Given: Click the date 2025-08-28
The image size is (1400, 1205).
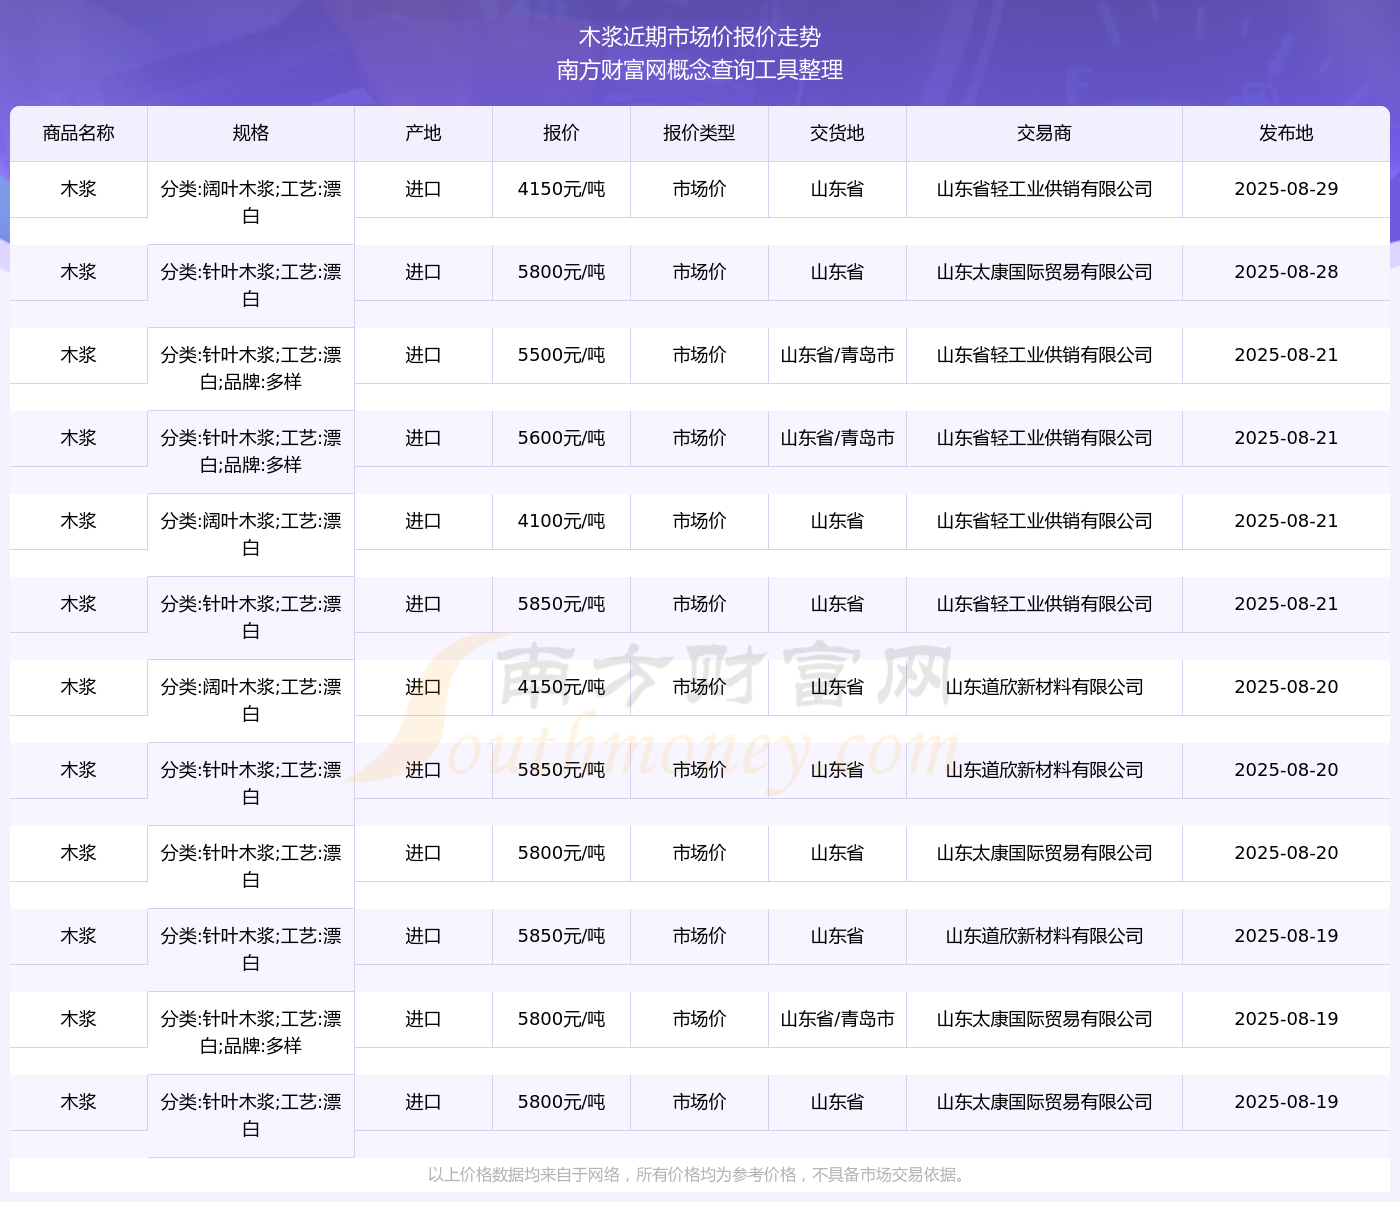Looking at the screenshot, I should point(1286,272).
